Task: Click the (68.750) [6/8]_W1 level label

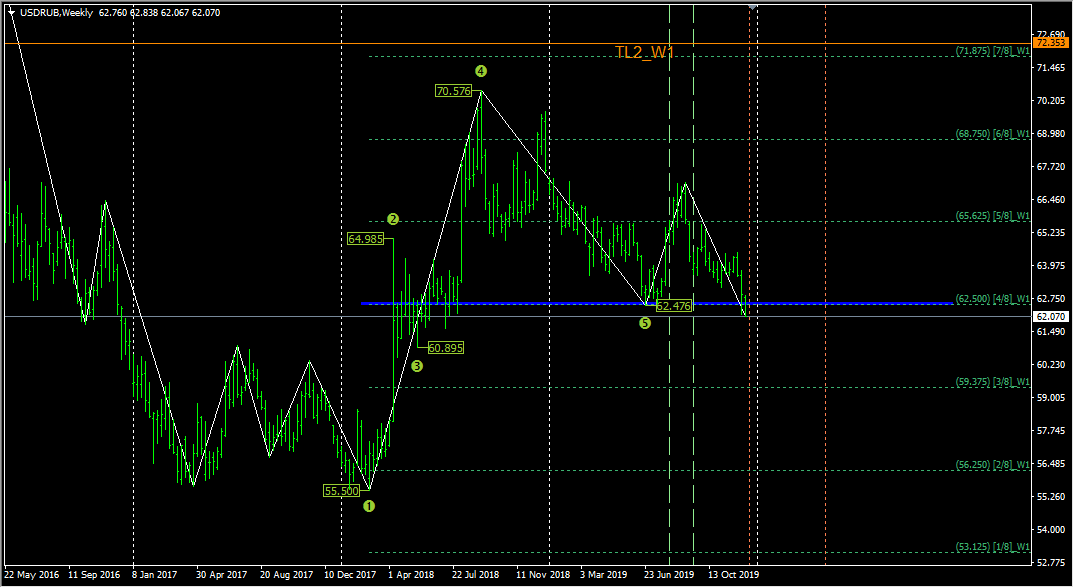Action: (x=992, y=134)
